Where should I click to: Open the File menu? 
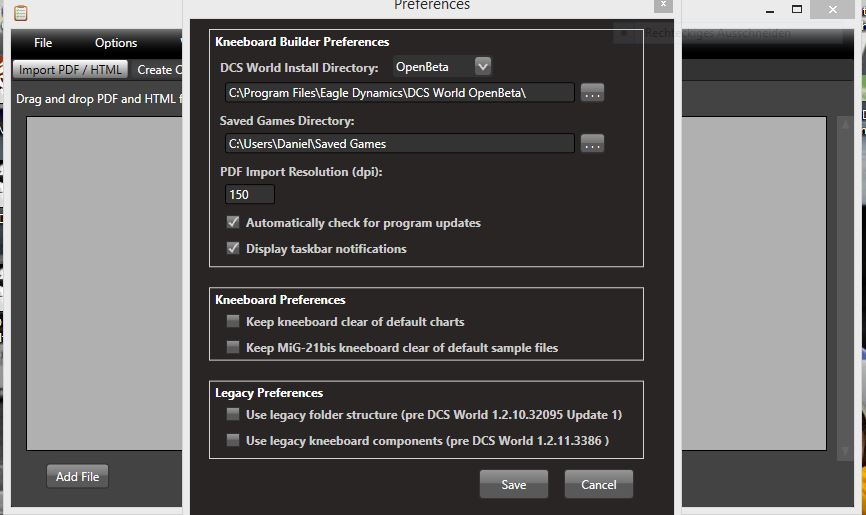(x=43, y=43)
